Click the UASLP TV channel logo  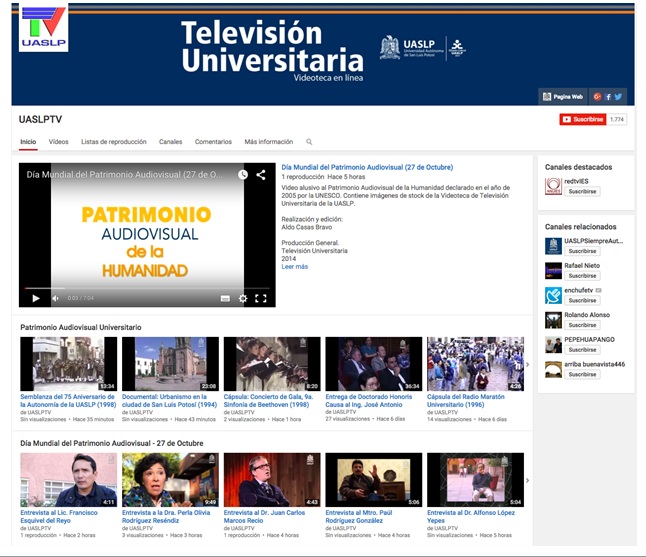pyautogui.click(x=44, y=27)
